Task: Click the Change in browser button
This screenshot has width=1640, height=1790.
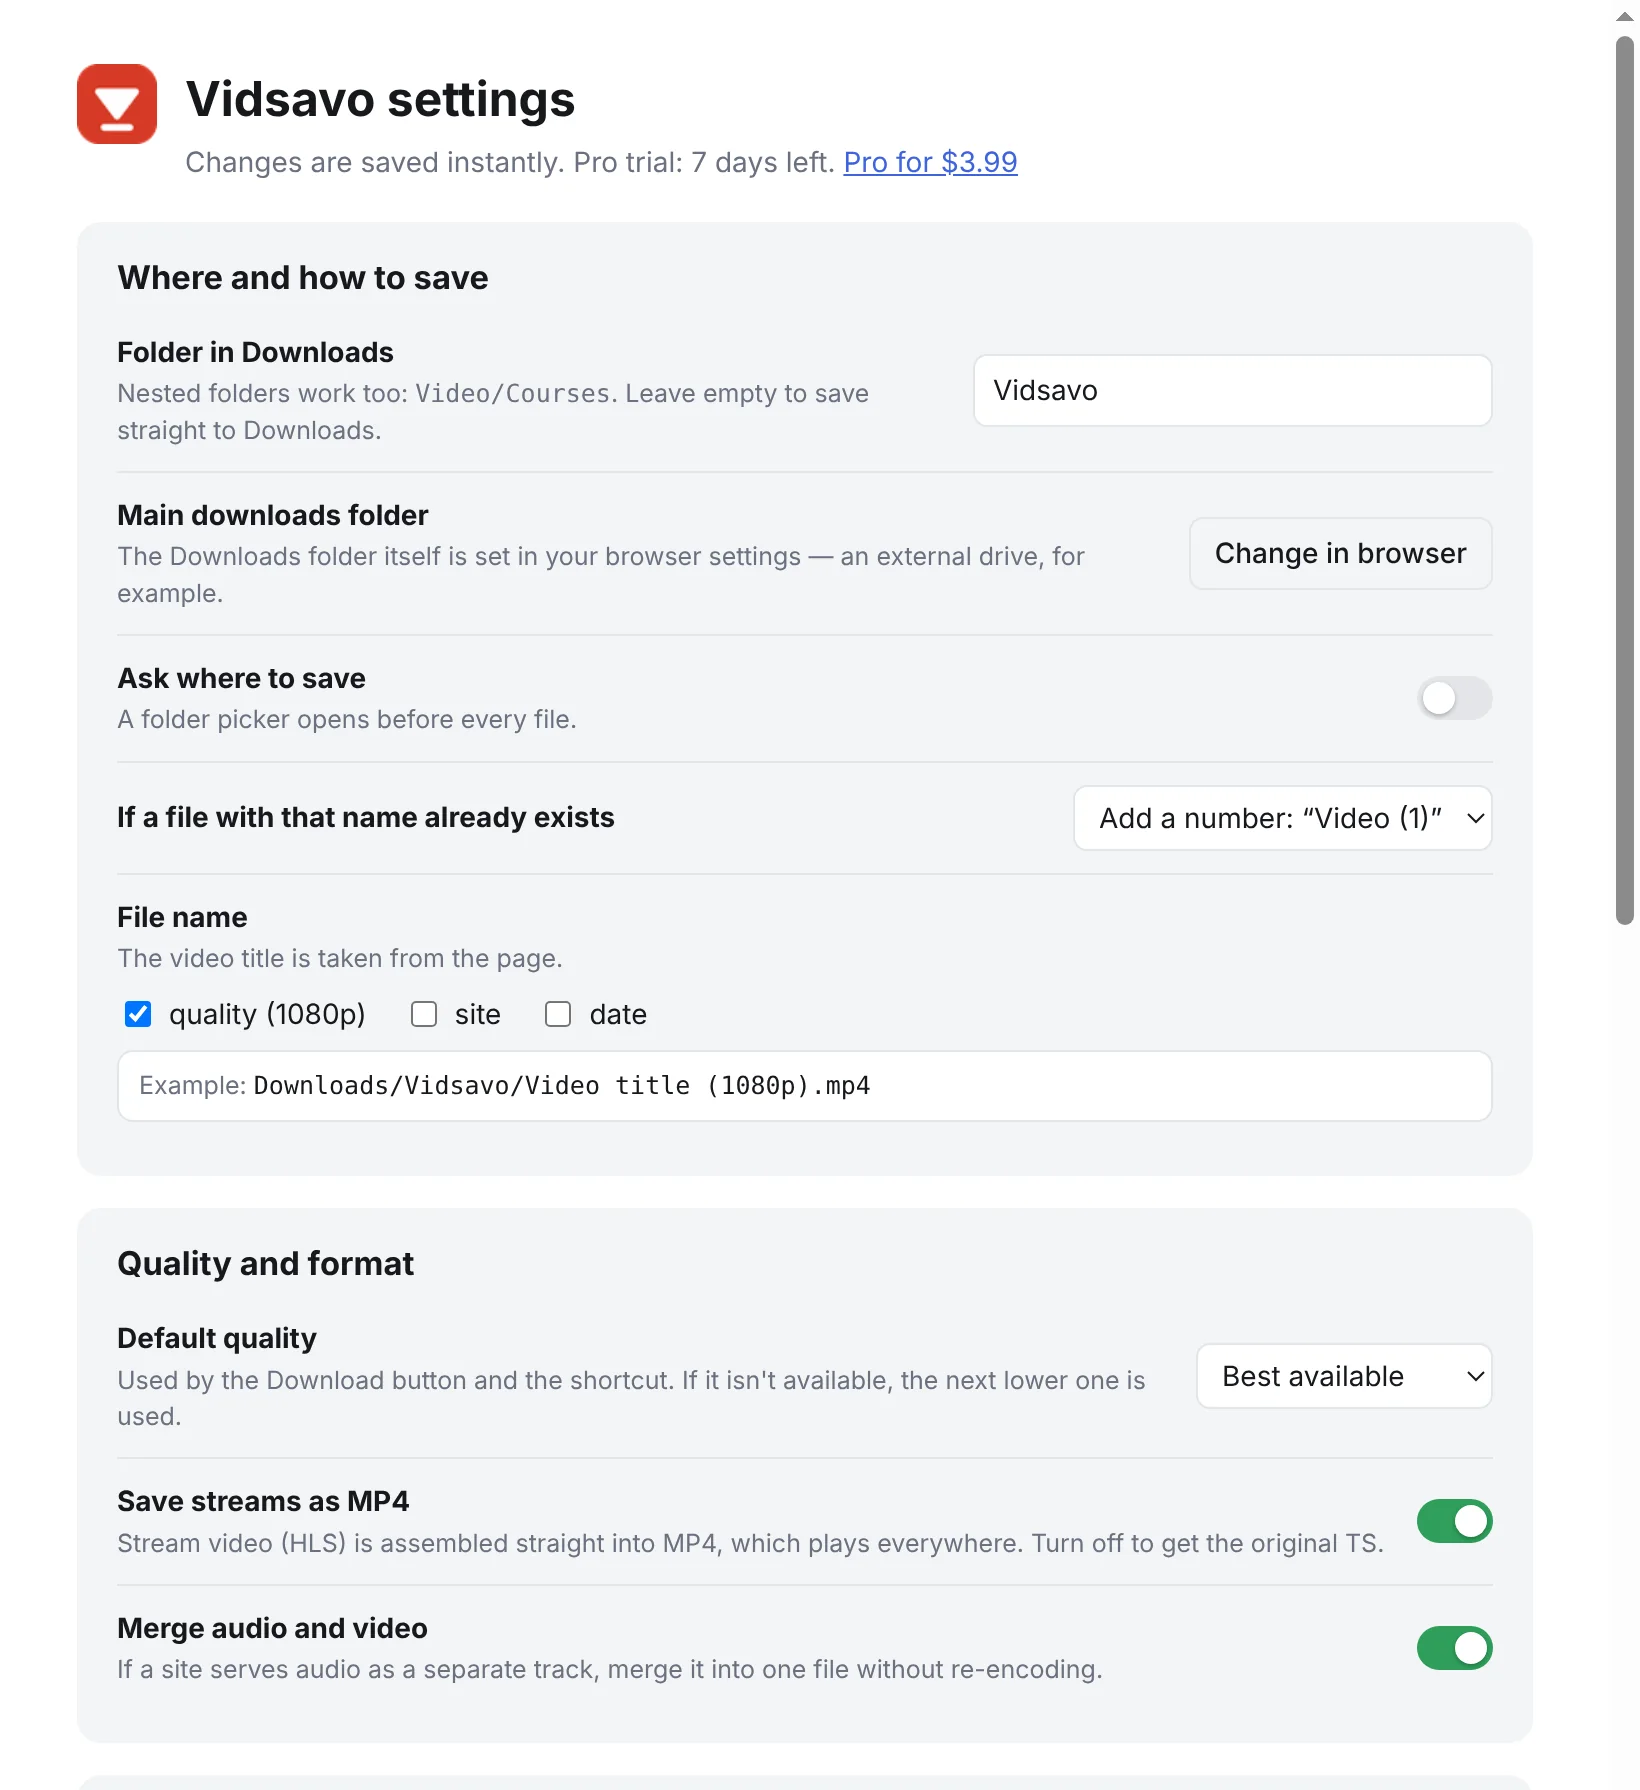Action: [x=1340, y=553]
